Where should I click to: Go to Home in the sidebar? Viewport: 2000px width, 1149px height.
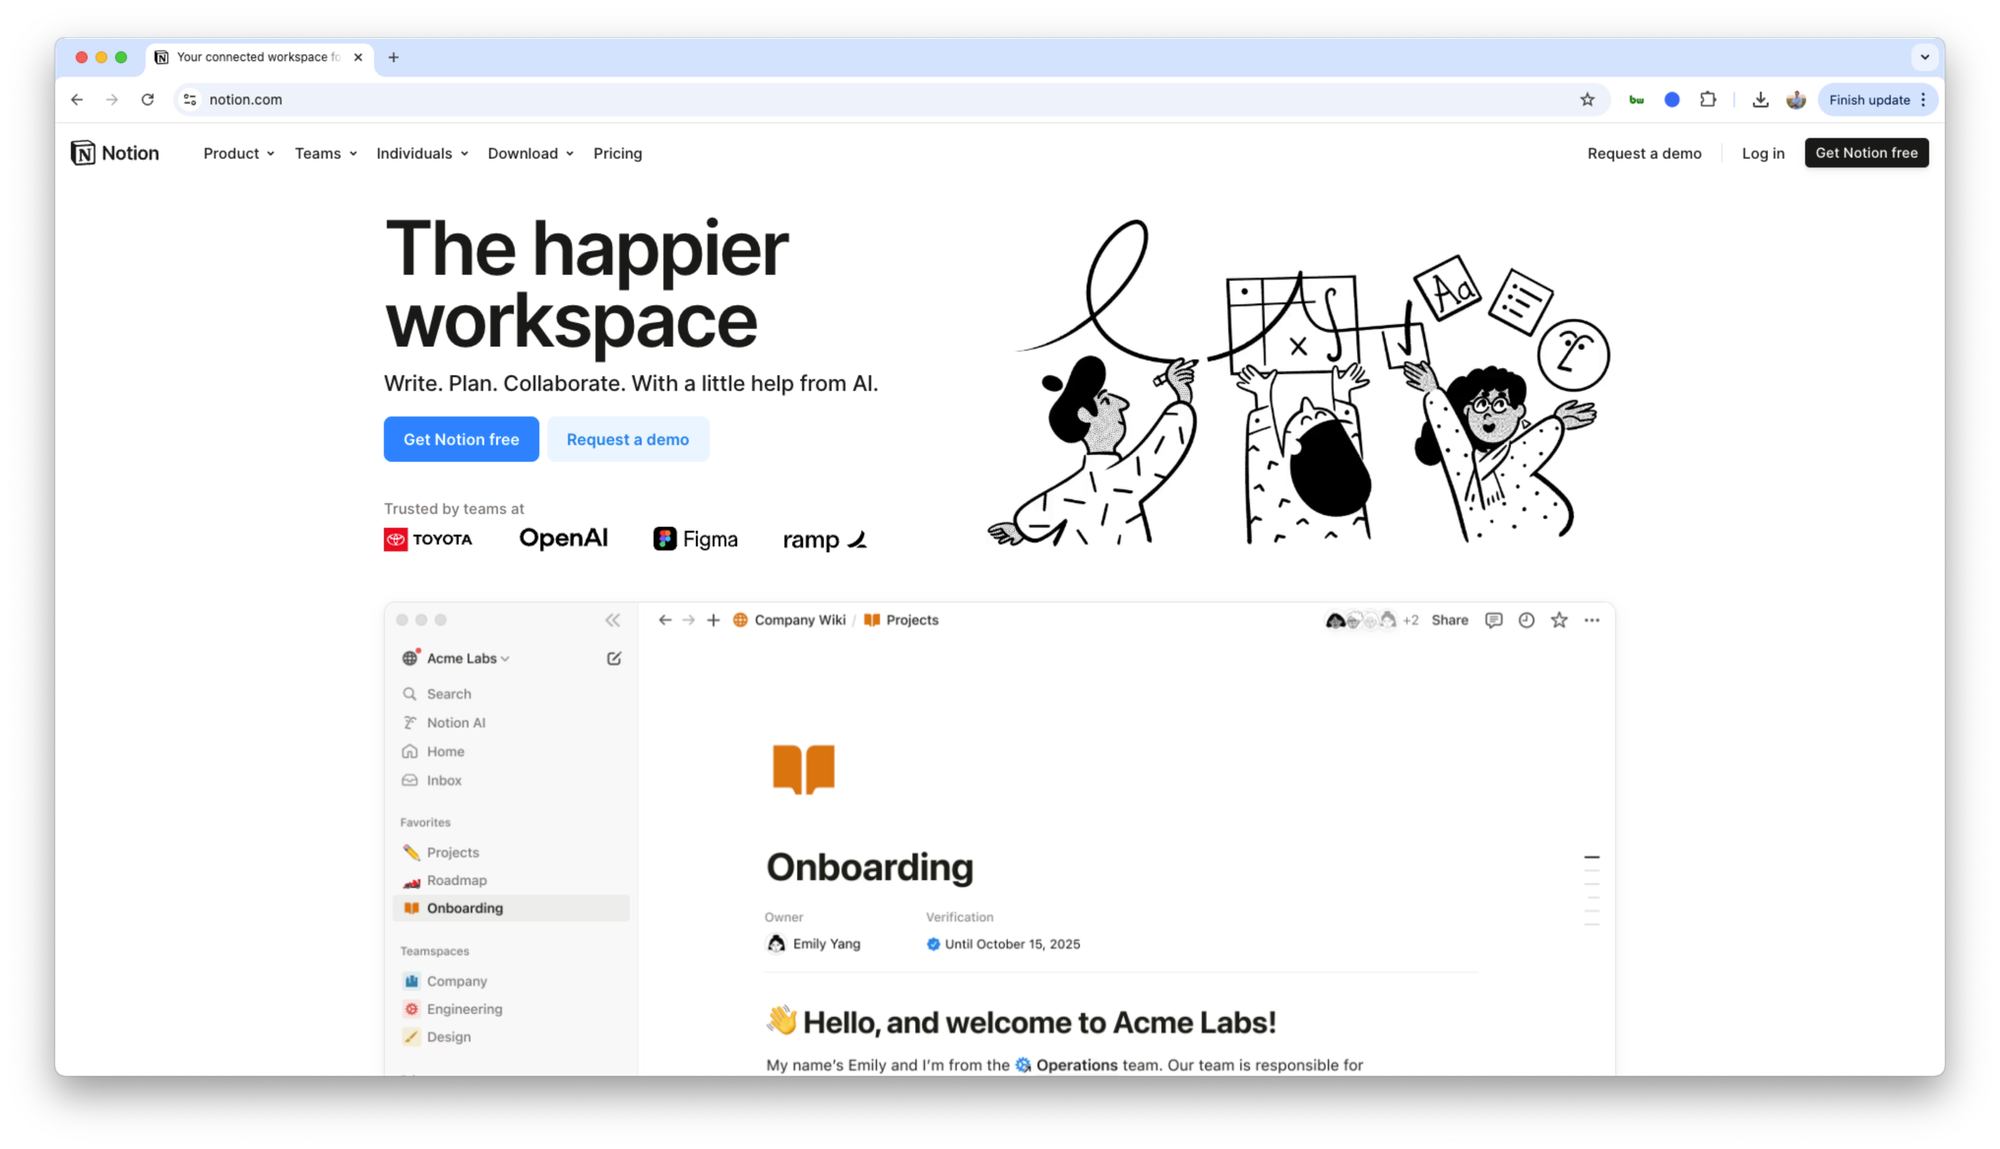tap(511, 752)
